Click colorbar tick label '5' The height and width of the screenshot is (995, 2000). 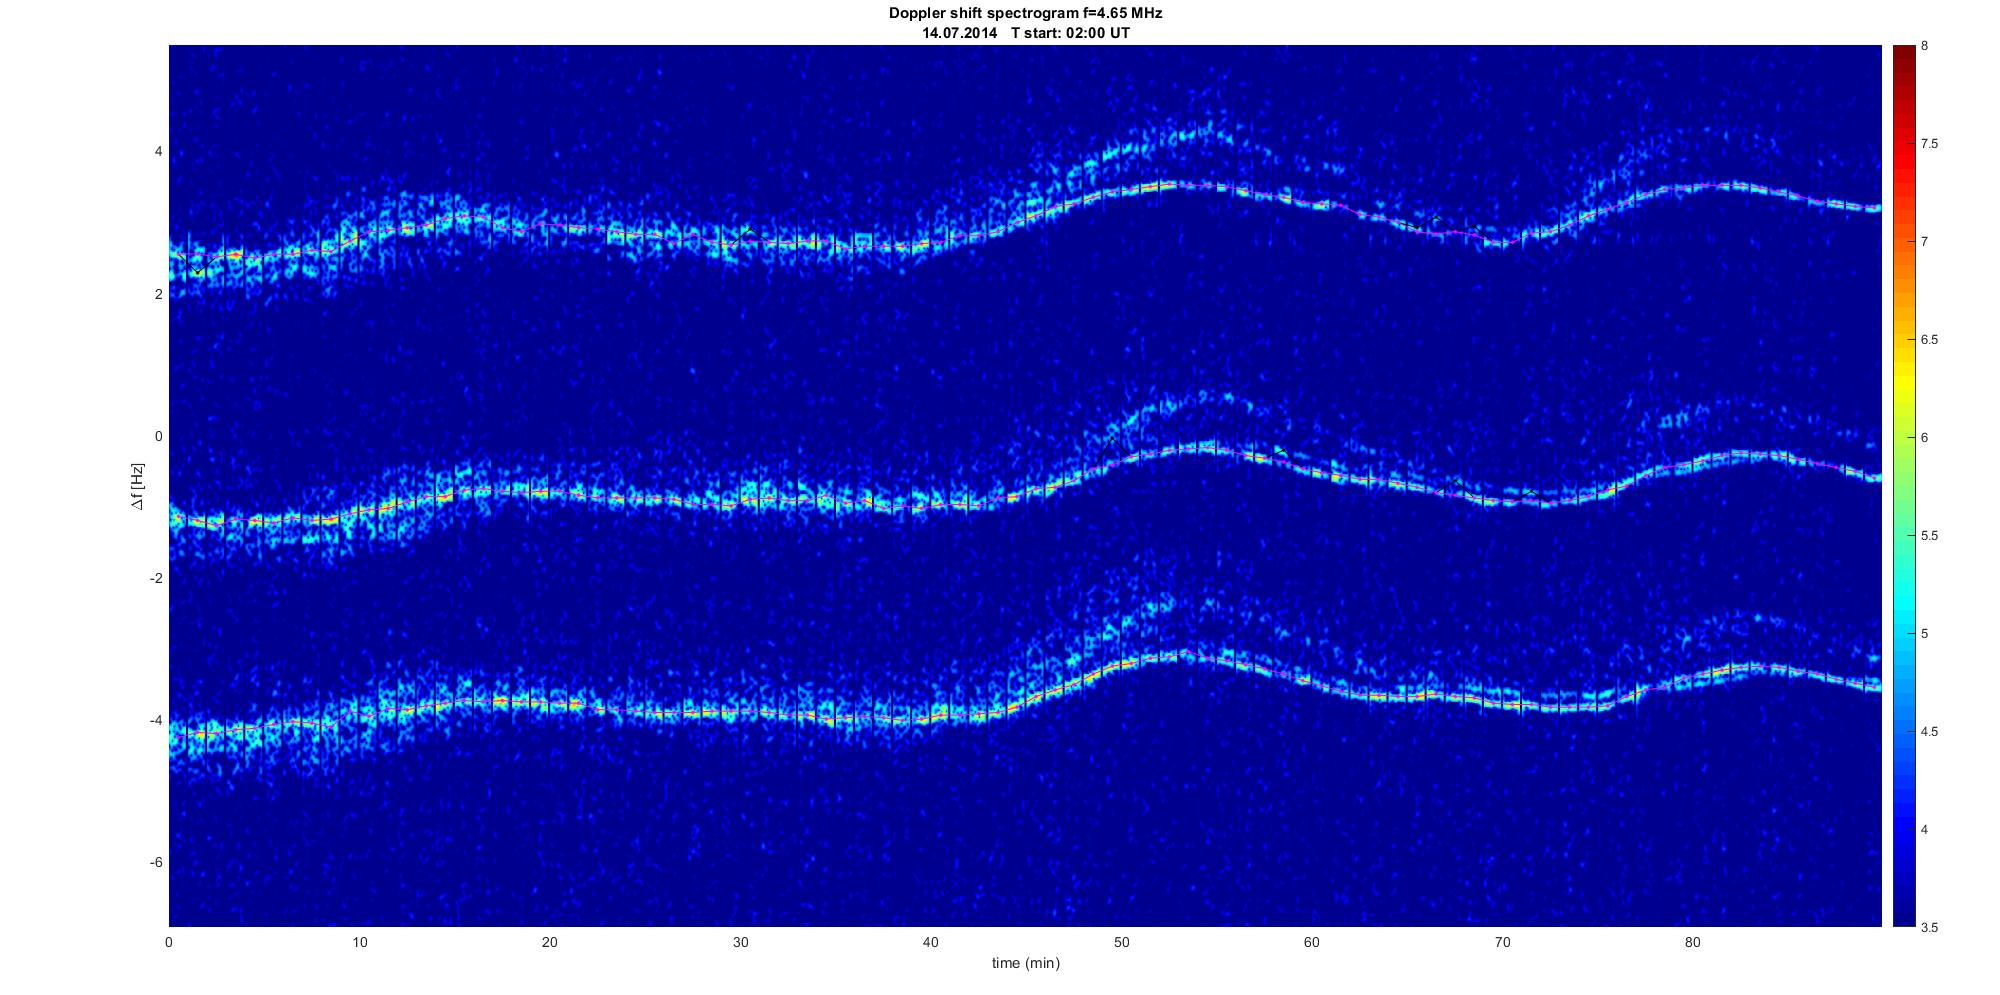click(1925, 634)
